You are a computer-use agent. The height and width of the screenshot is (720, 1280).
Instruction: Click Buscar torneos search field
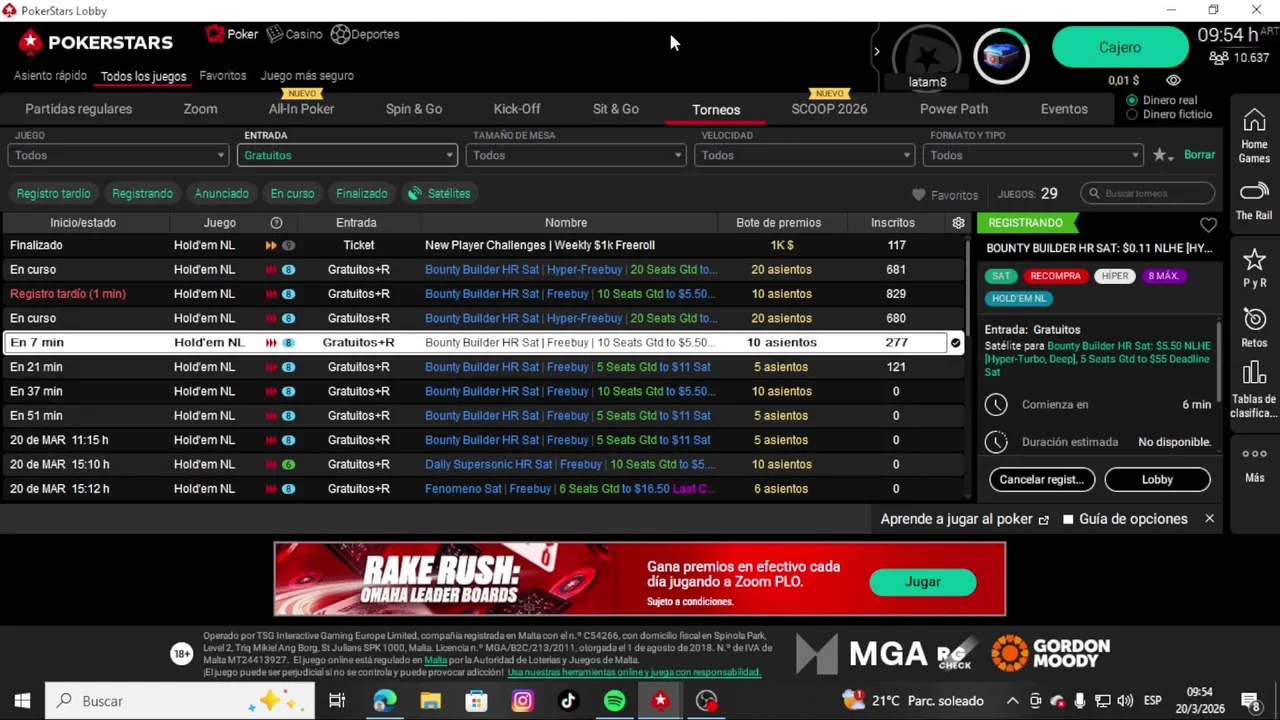[x=1148, y=193]
